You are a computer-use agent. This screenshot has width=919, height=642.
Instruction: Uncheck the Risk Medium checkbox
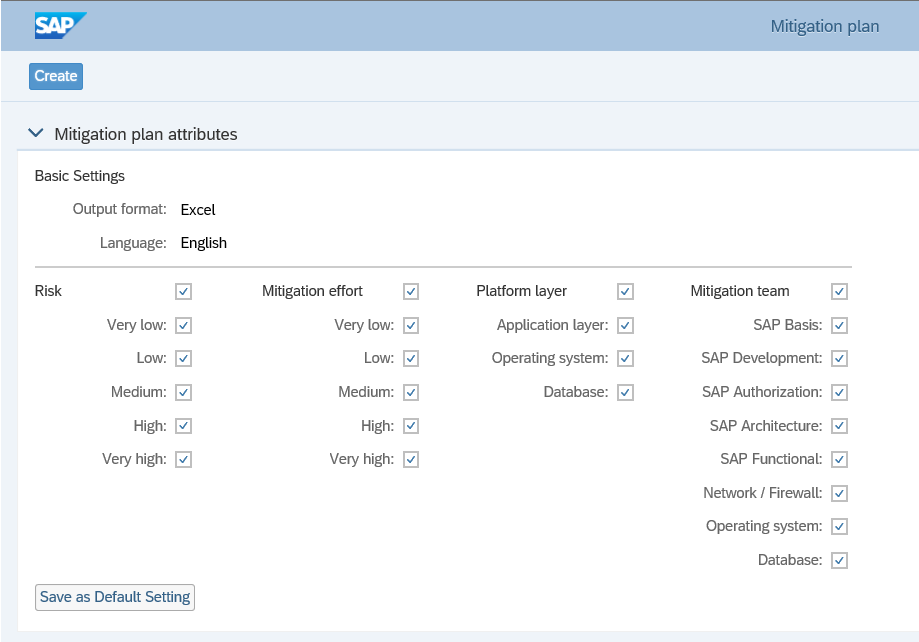click(183, 392)
